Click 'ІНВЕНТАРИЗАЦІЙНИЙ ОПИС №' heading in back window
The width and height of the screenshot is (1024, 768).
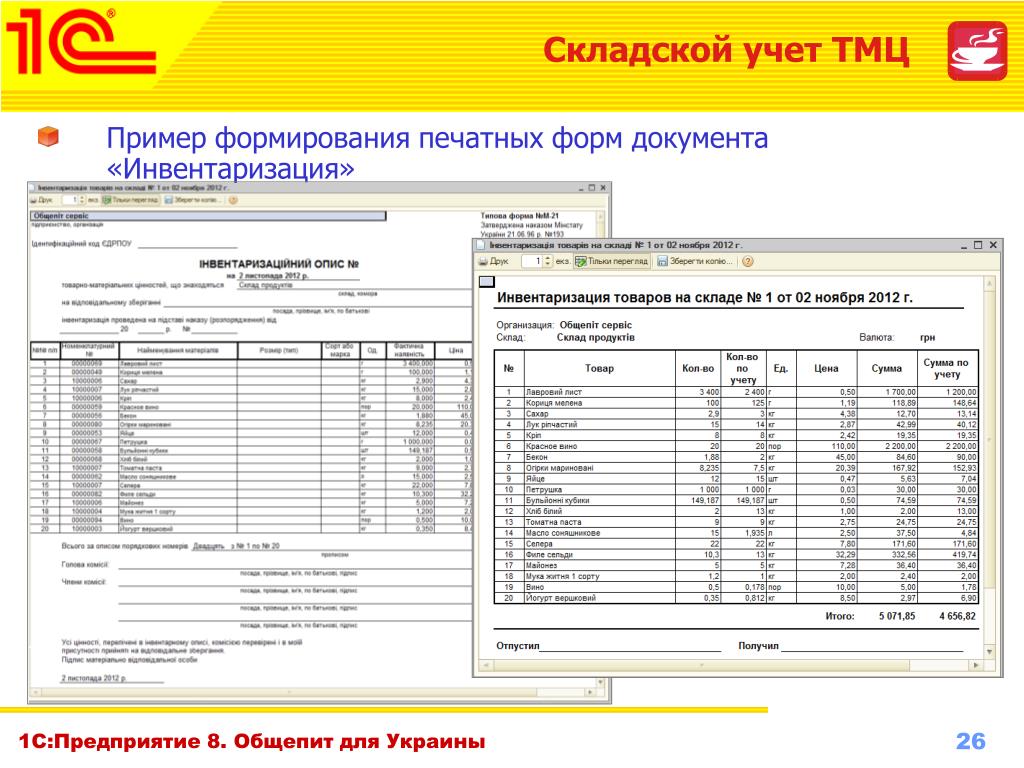279,264
